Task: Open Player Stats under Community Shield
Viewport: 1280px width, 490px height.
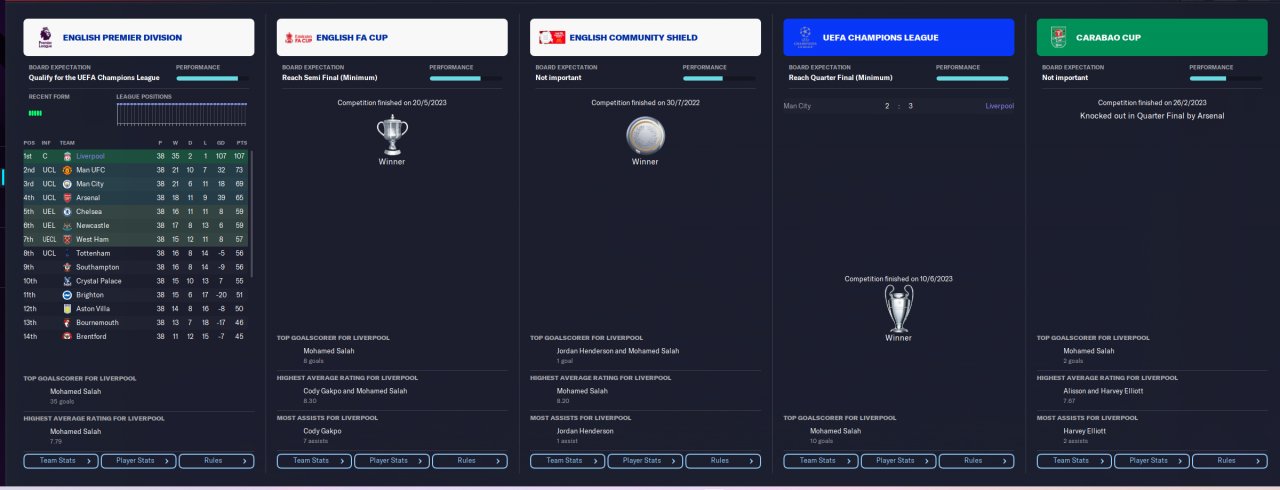Action: click(x=645, y=461)
